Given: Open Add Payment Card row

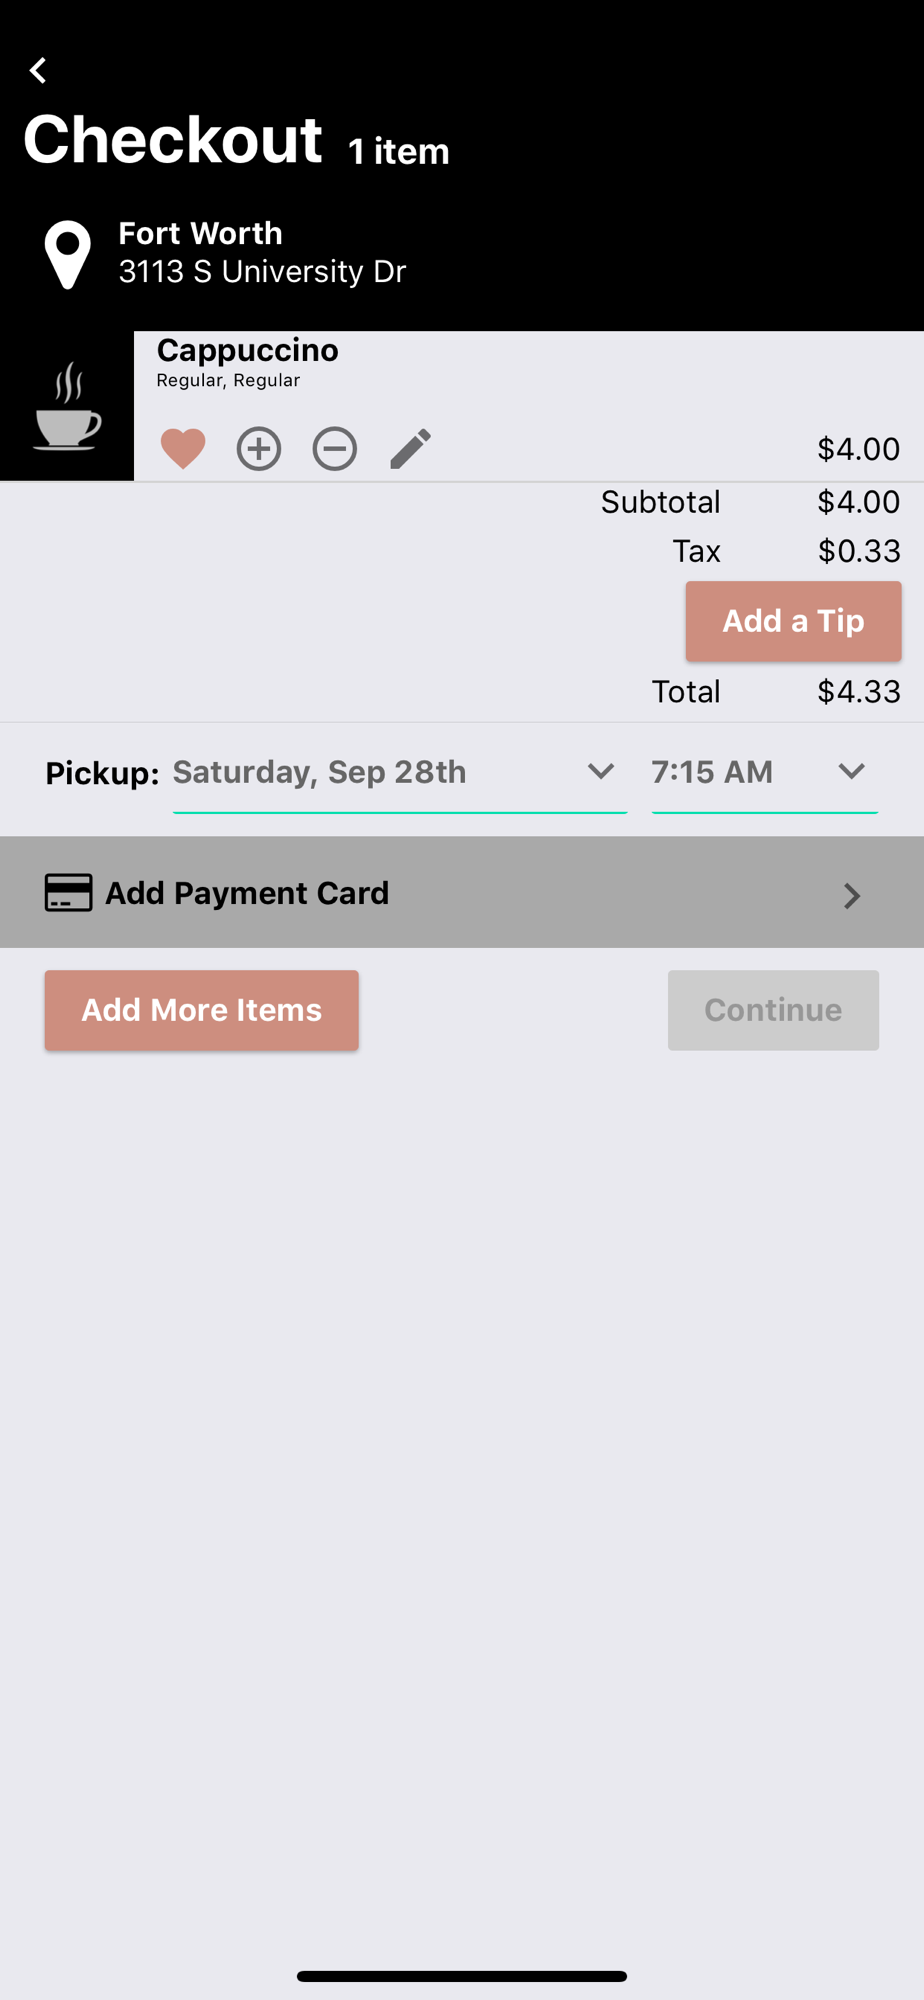Looking at the screenshot, I should (x=462, y=892).
